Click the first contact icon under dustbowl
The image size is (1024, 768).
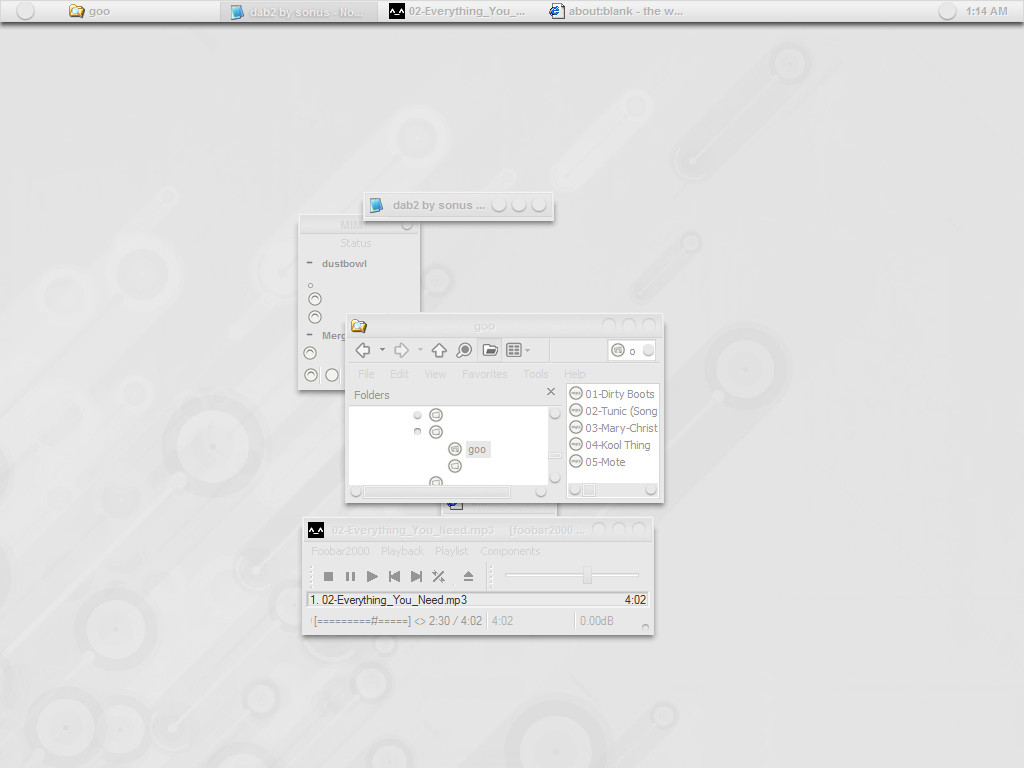point(315,299)
